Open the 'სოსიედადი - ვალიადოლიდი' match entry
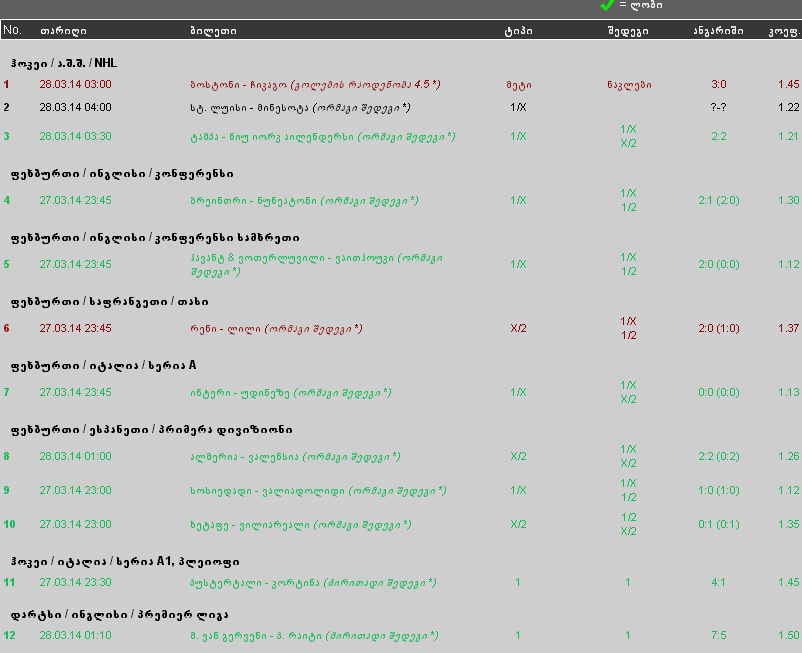This screenshot has height=653, width=802. coord(318,491)
